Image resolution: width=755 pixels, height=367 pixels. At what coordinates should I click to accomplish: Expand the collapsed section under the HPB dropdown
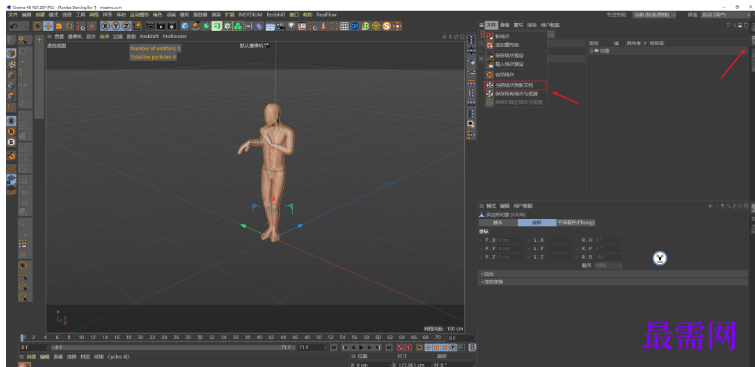tap(613, 274)
